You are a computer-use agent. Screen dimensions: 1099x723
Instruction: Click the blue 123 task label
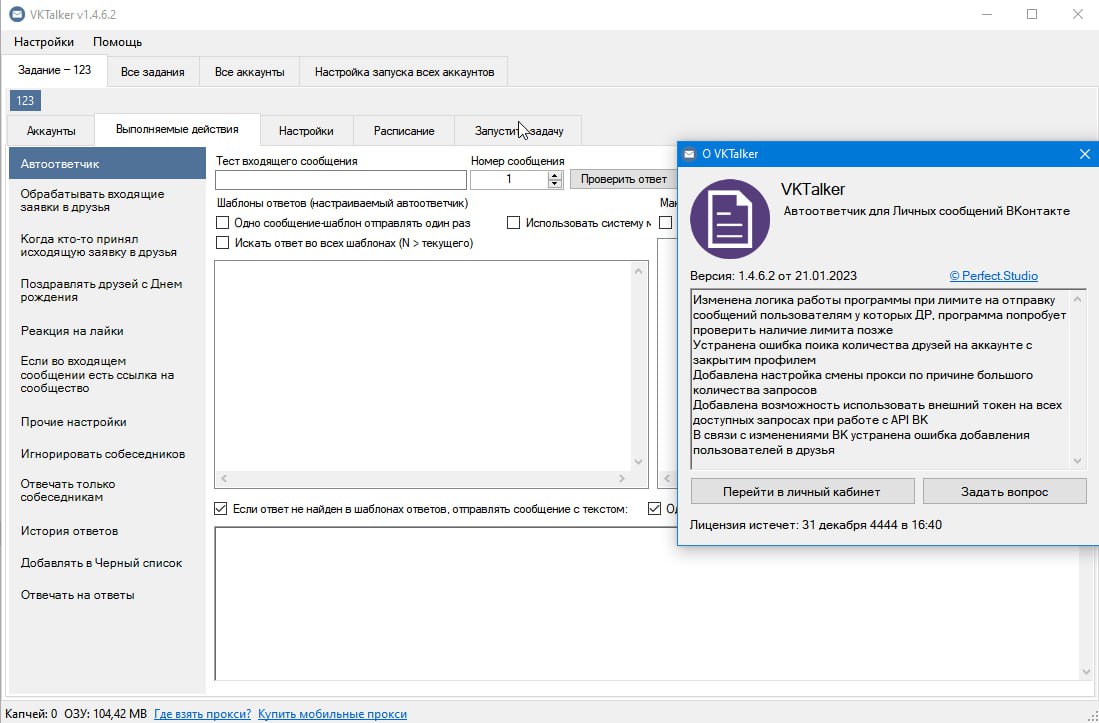25,100
